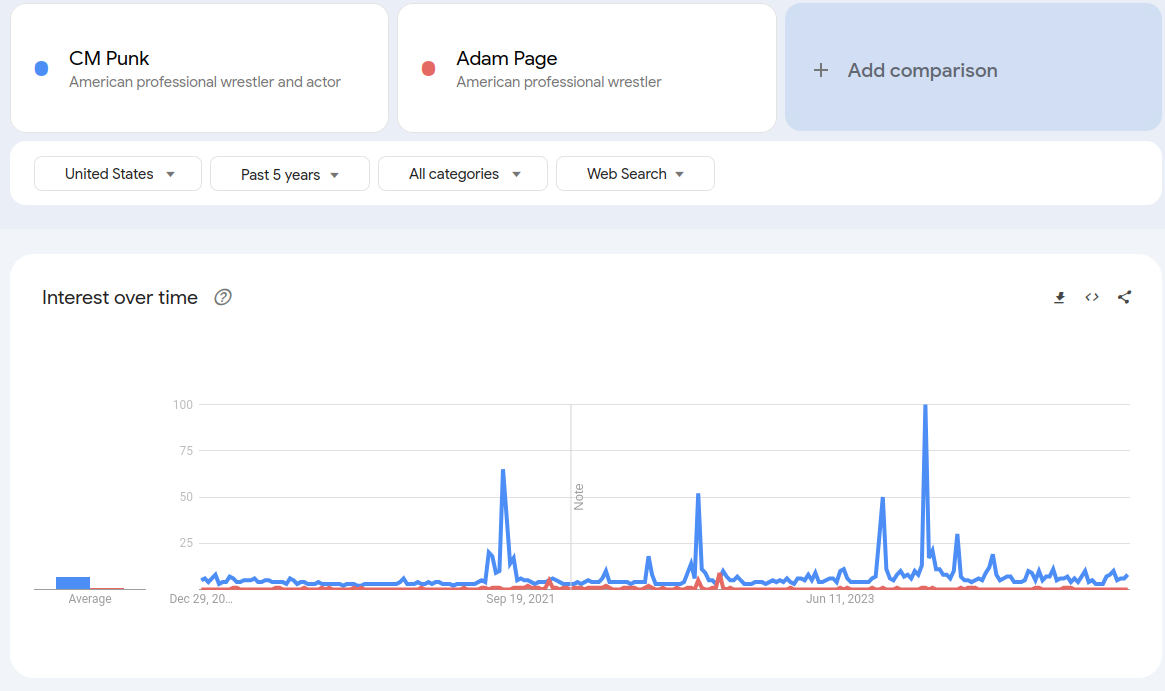Click the tallest blue peak at 100
Screen dimensions: 1165x691
click(x=925, y=407)
